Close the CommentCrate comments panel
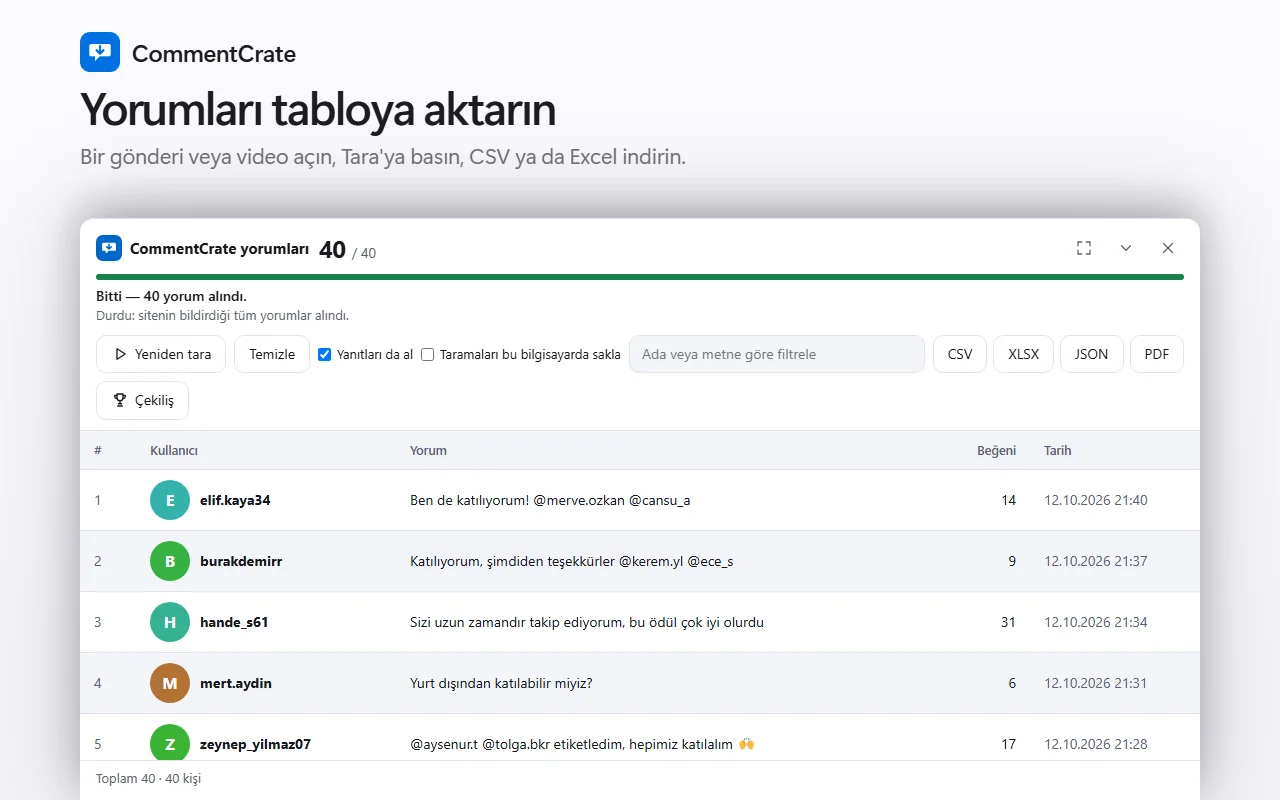 tap(1168, 248)
